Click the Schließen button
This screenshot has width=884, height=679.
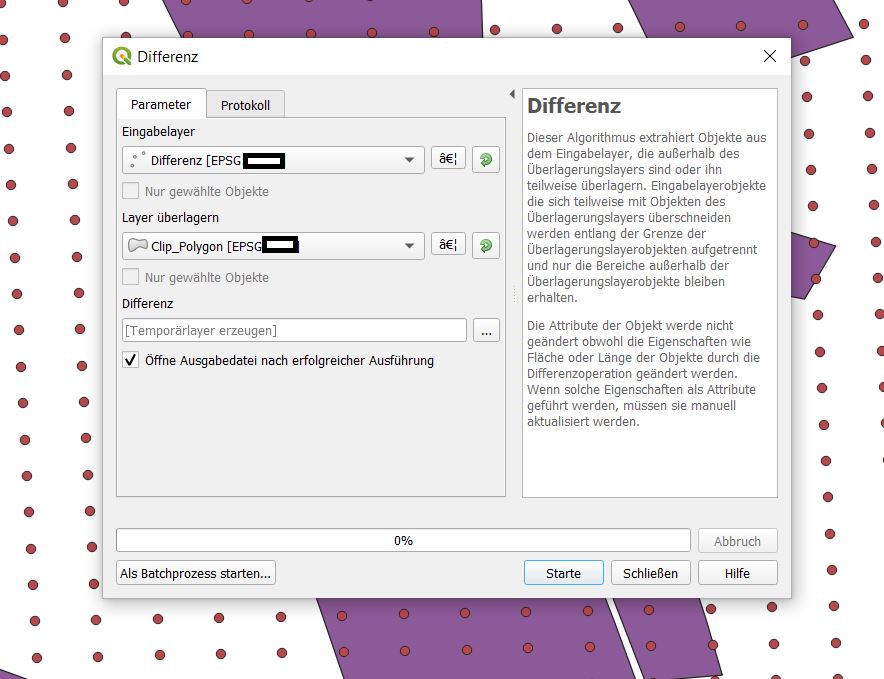click(x=650, y=573)
